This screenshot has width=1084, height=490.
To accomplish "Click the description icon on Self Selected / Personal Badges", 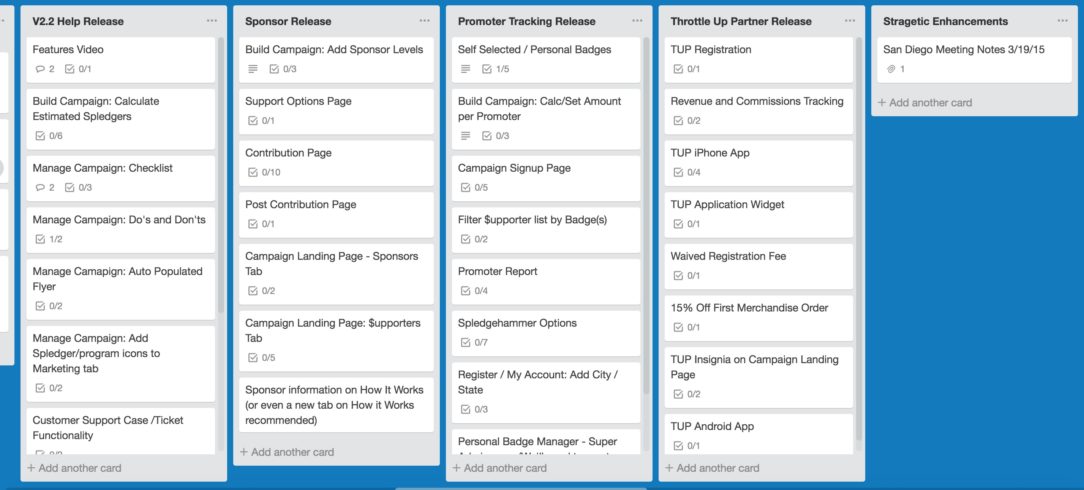I will pyautogui.click(x=465, y=69).
